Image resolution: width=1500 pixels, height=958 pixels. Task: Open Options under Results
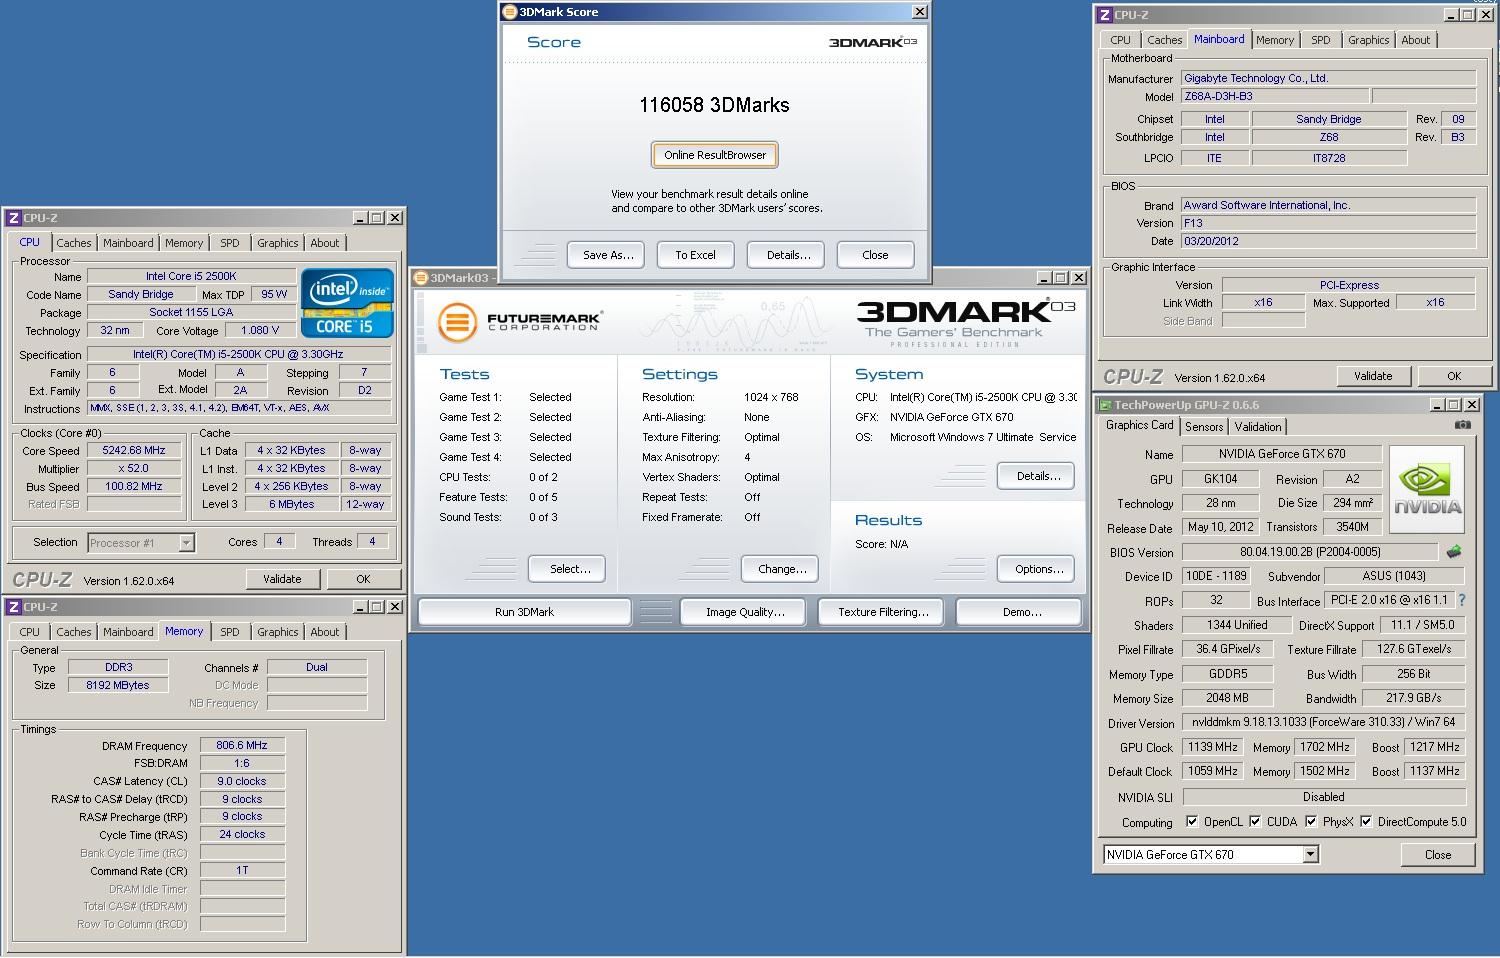click(1038, 569)
